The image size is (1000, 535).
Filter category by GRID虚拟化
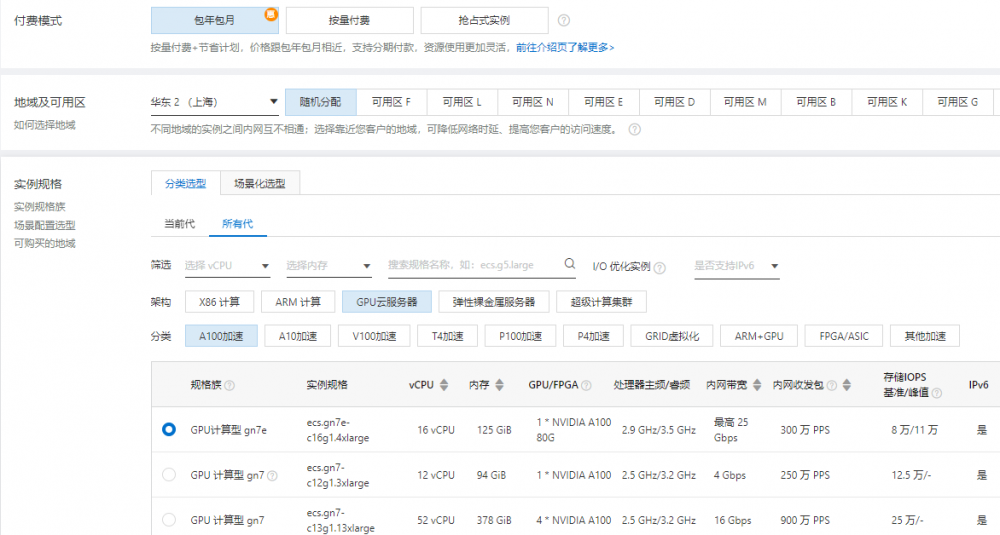point(672,336)
